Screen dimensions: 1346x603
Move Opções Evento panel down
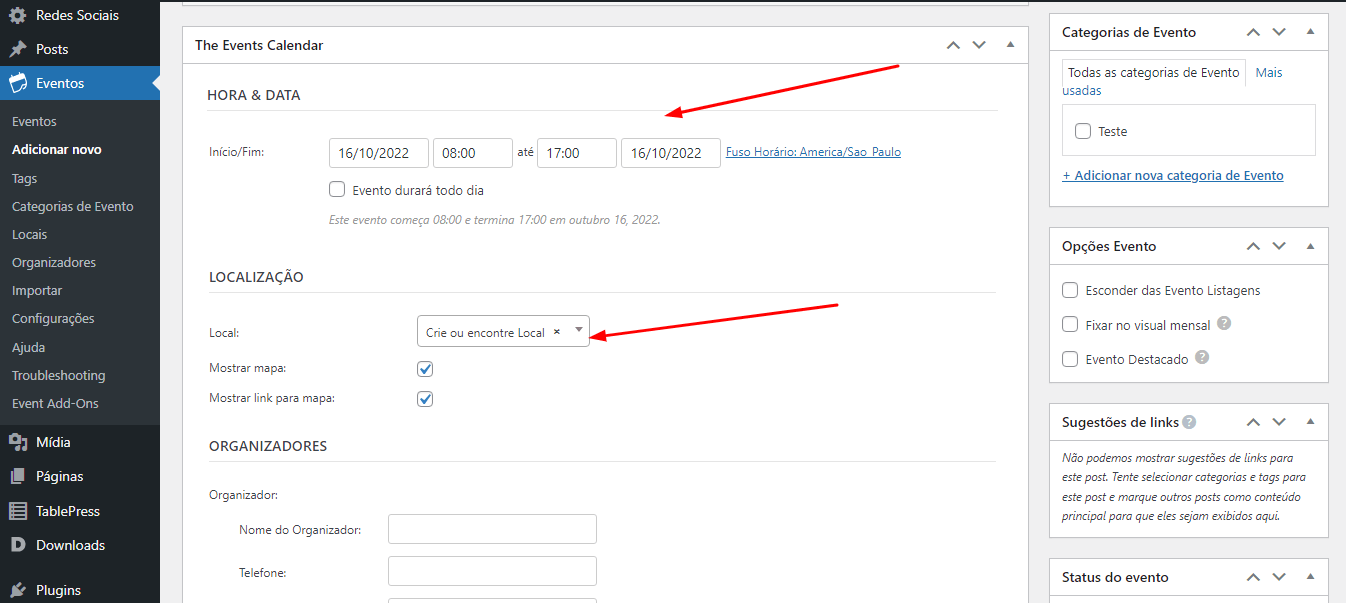click(1279, 246)
